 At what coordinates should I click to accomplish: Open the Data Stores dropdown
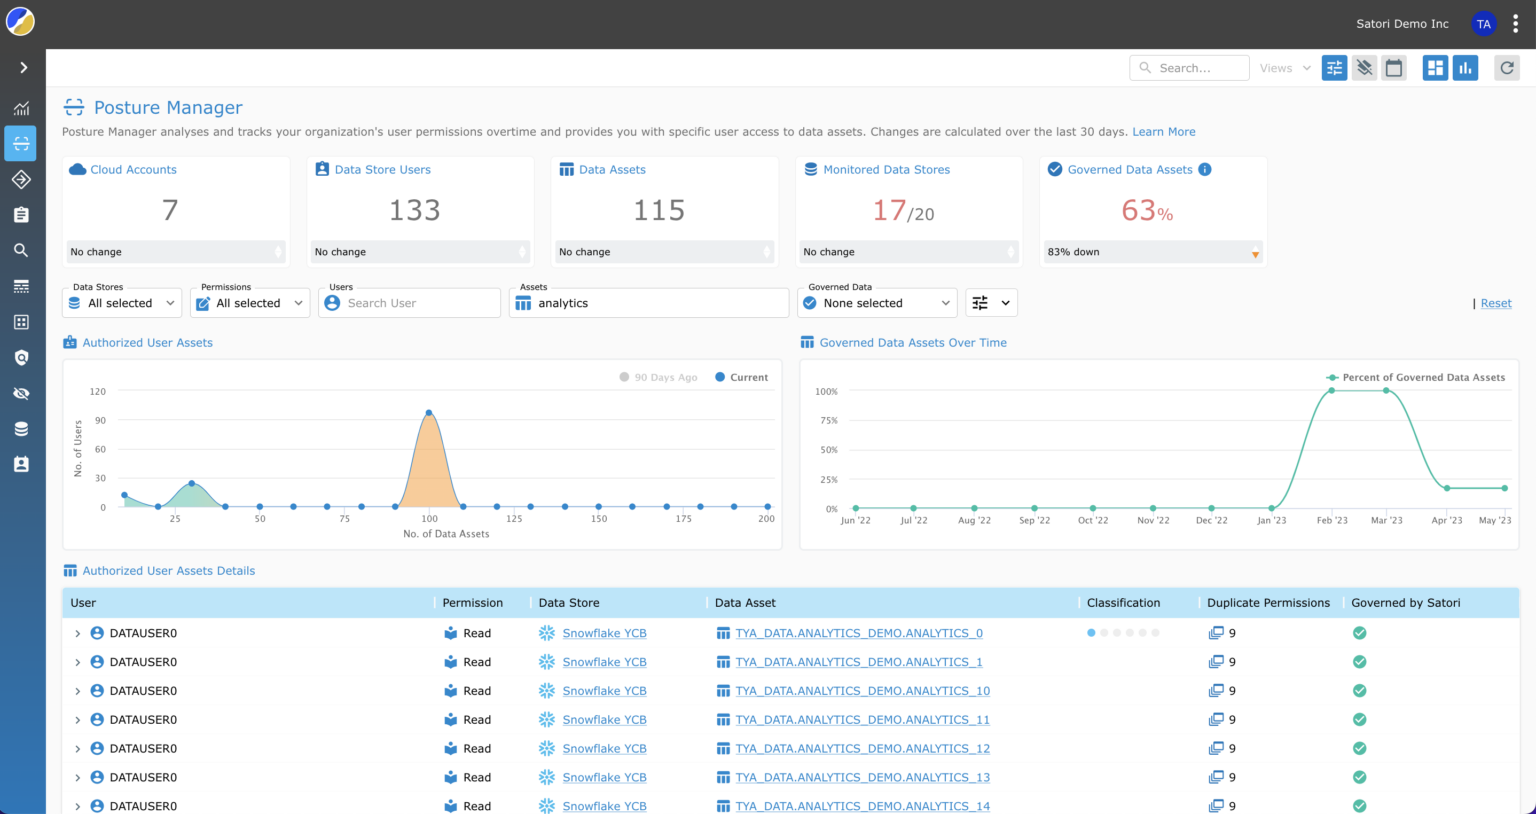coord(122,303)
